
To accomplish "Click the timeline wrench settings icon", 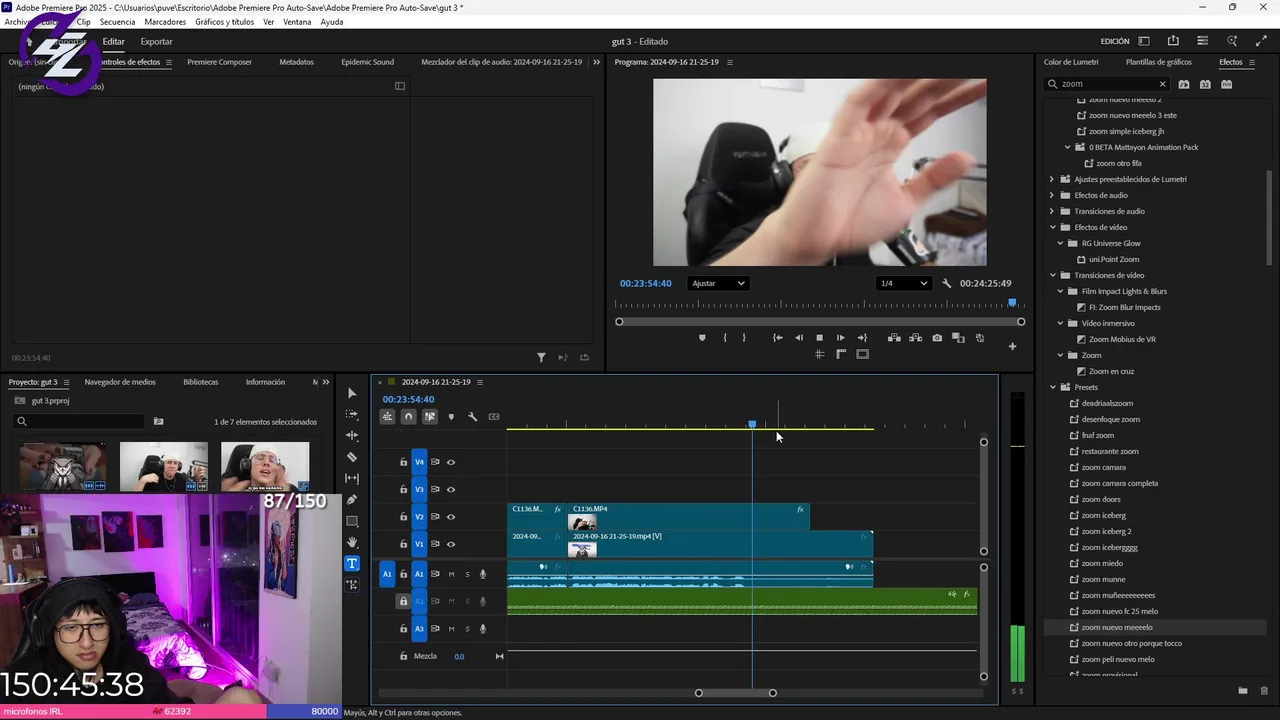I will pos(472,417).
